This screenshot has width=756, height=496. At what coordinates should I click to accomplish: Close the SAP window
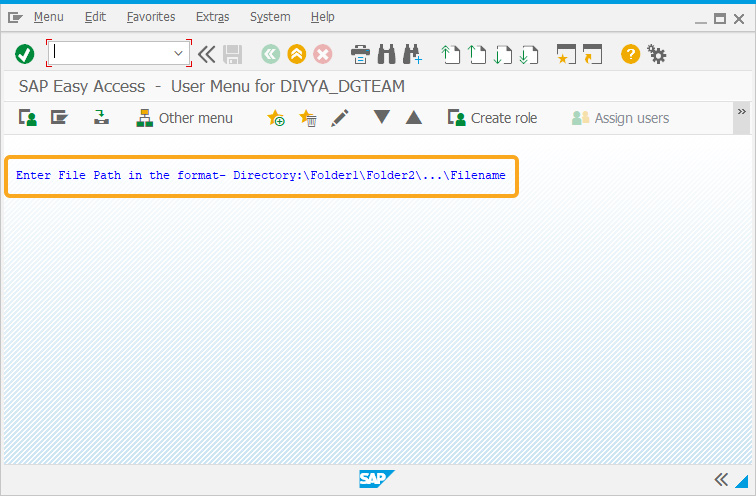[x=739, y=19]
